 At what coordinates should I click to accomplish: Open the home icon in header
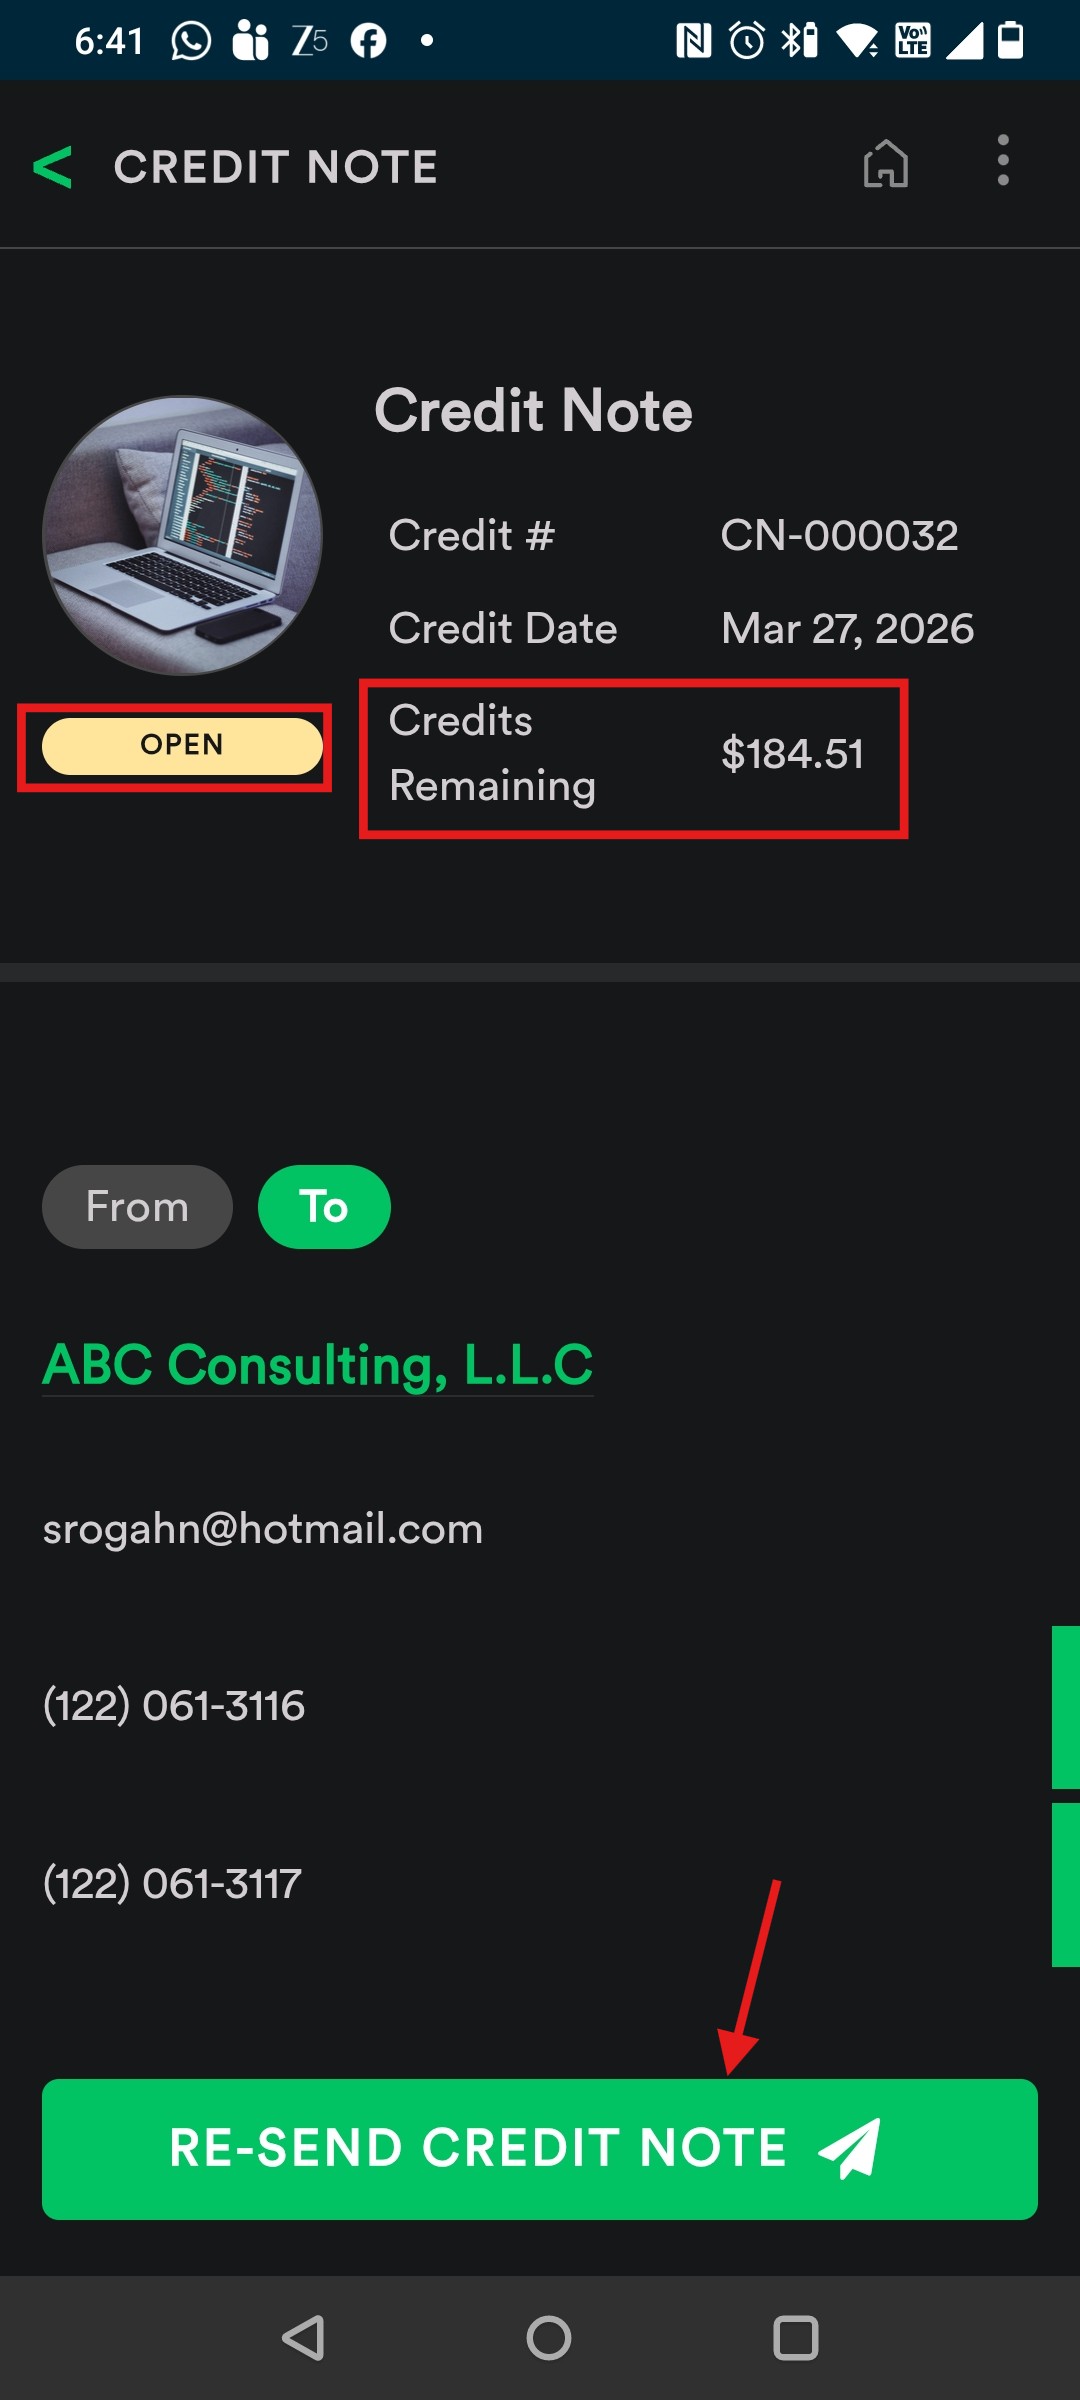[886, 162]
